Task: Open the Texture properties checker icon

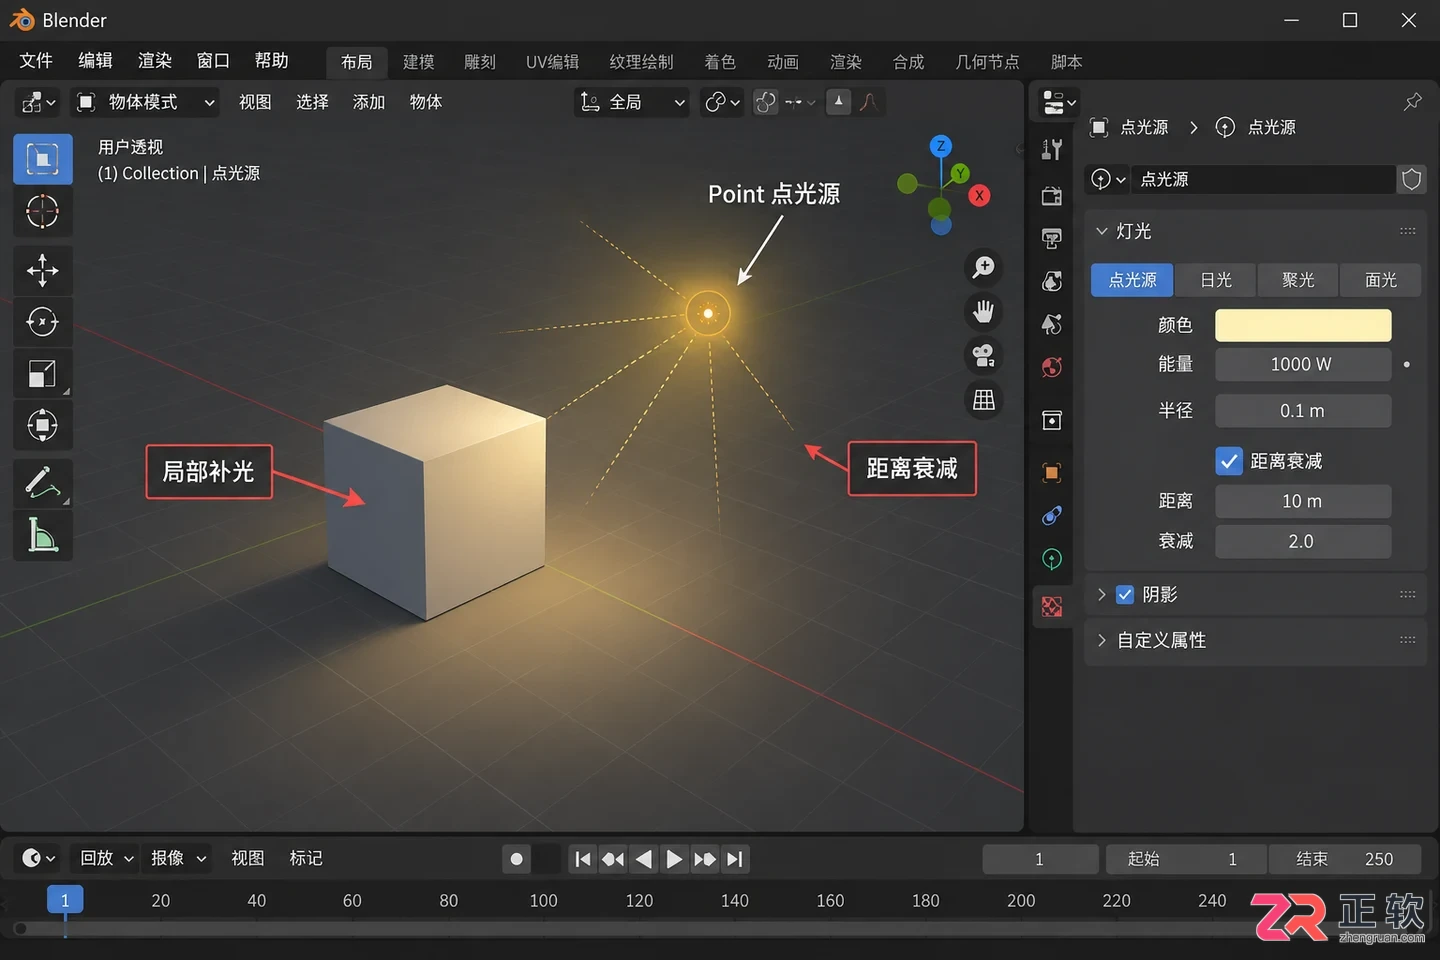Action: pos(1052,607)
